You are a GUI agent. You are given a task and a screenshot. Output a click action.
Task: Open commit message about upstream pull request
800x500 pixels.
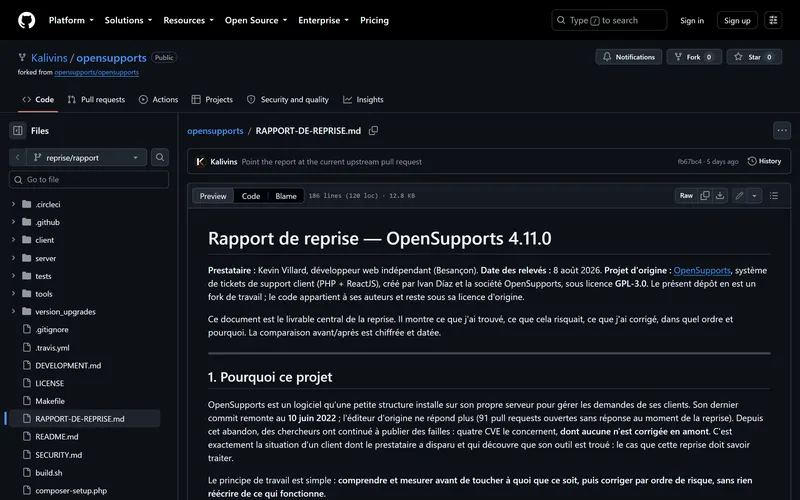tap(332, 162)
